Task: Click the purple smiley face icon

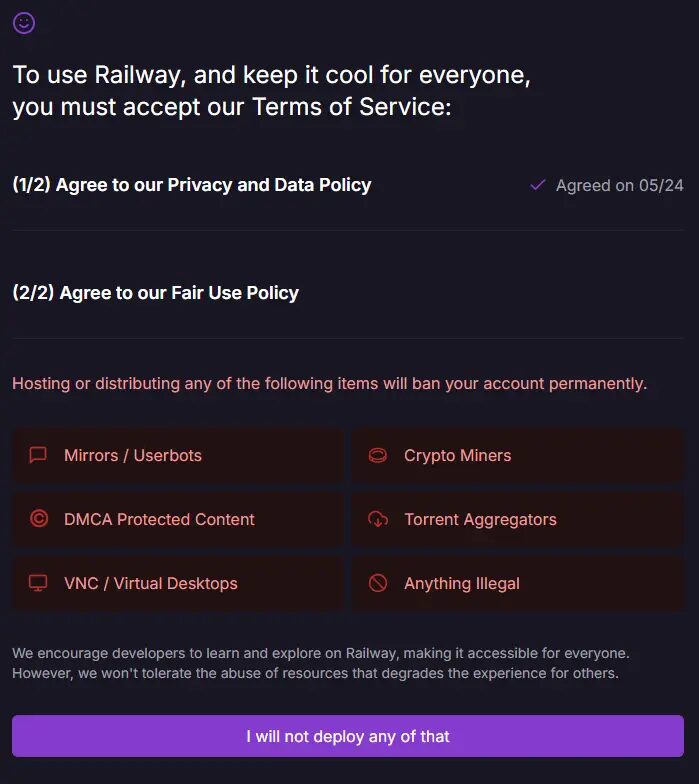Action: click(x=24, y=23)
